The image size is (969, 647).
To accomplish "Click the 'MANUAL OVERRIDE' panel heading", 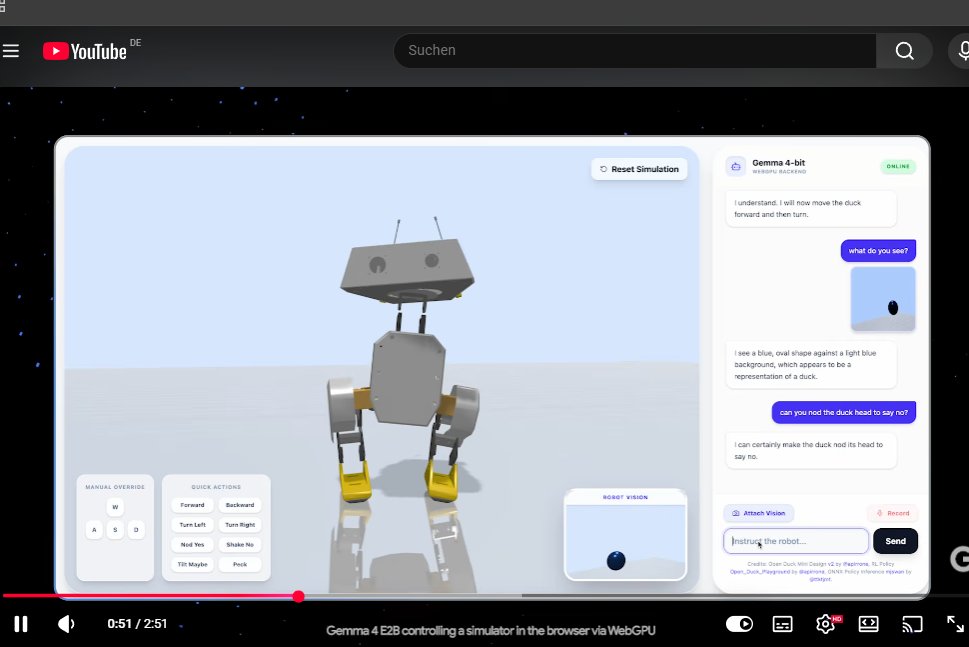I will tap(115, 487).
